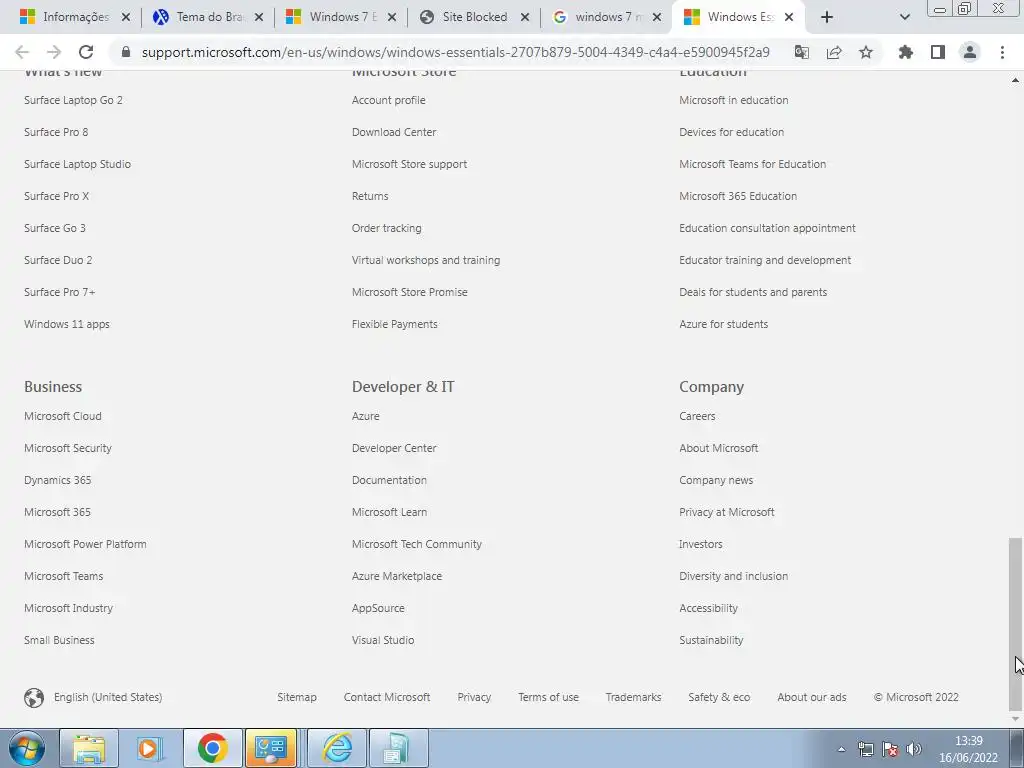Open the Microsoft Cloud link
The height and width of the screenshot is (768, 1024).
tap(63, 416)
